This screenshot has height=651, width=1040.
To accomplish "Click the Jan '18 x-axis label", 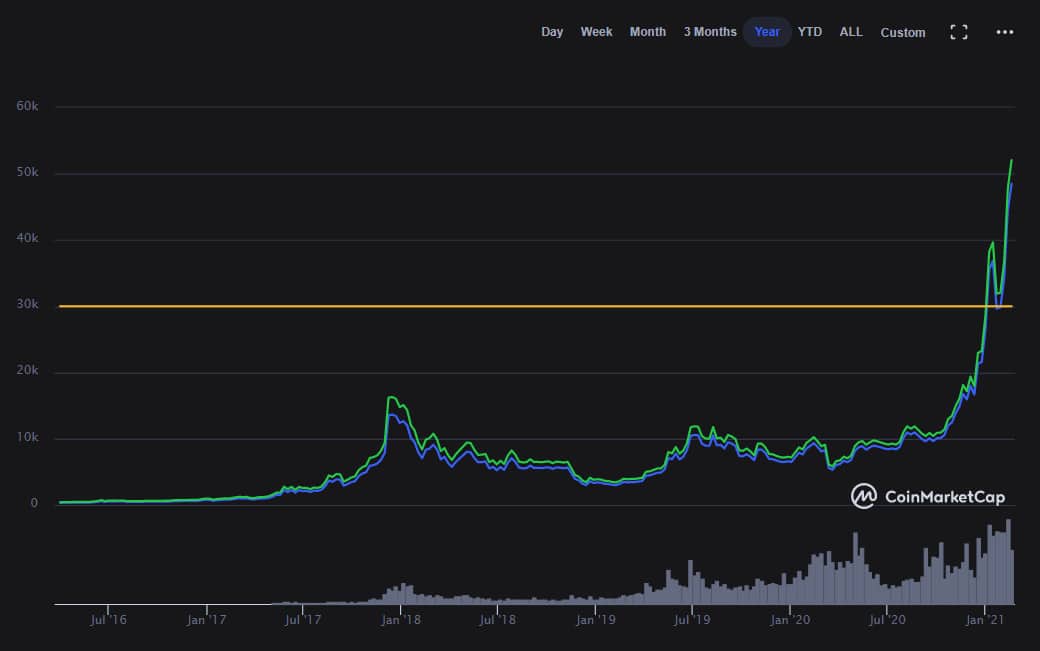I will tap(401, 620).
